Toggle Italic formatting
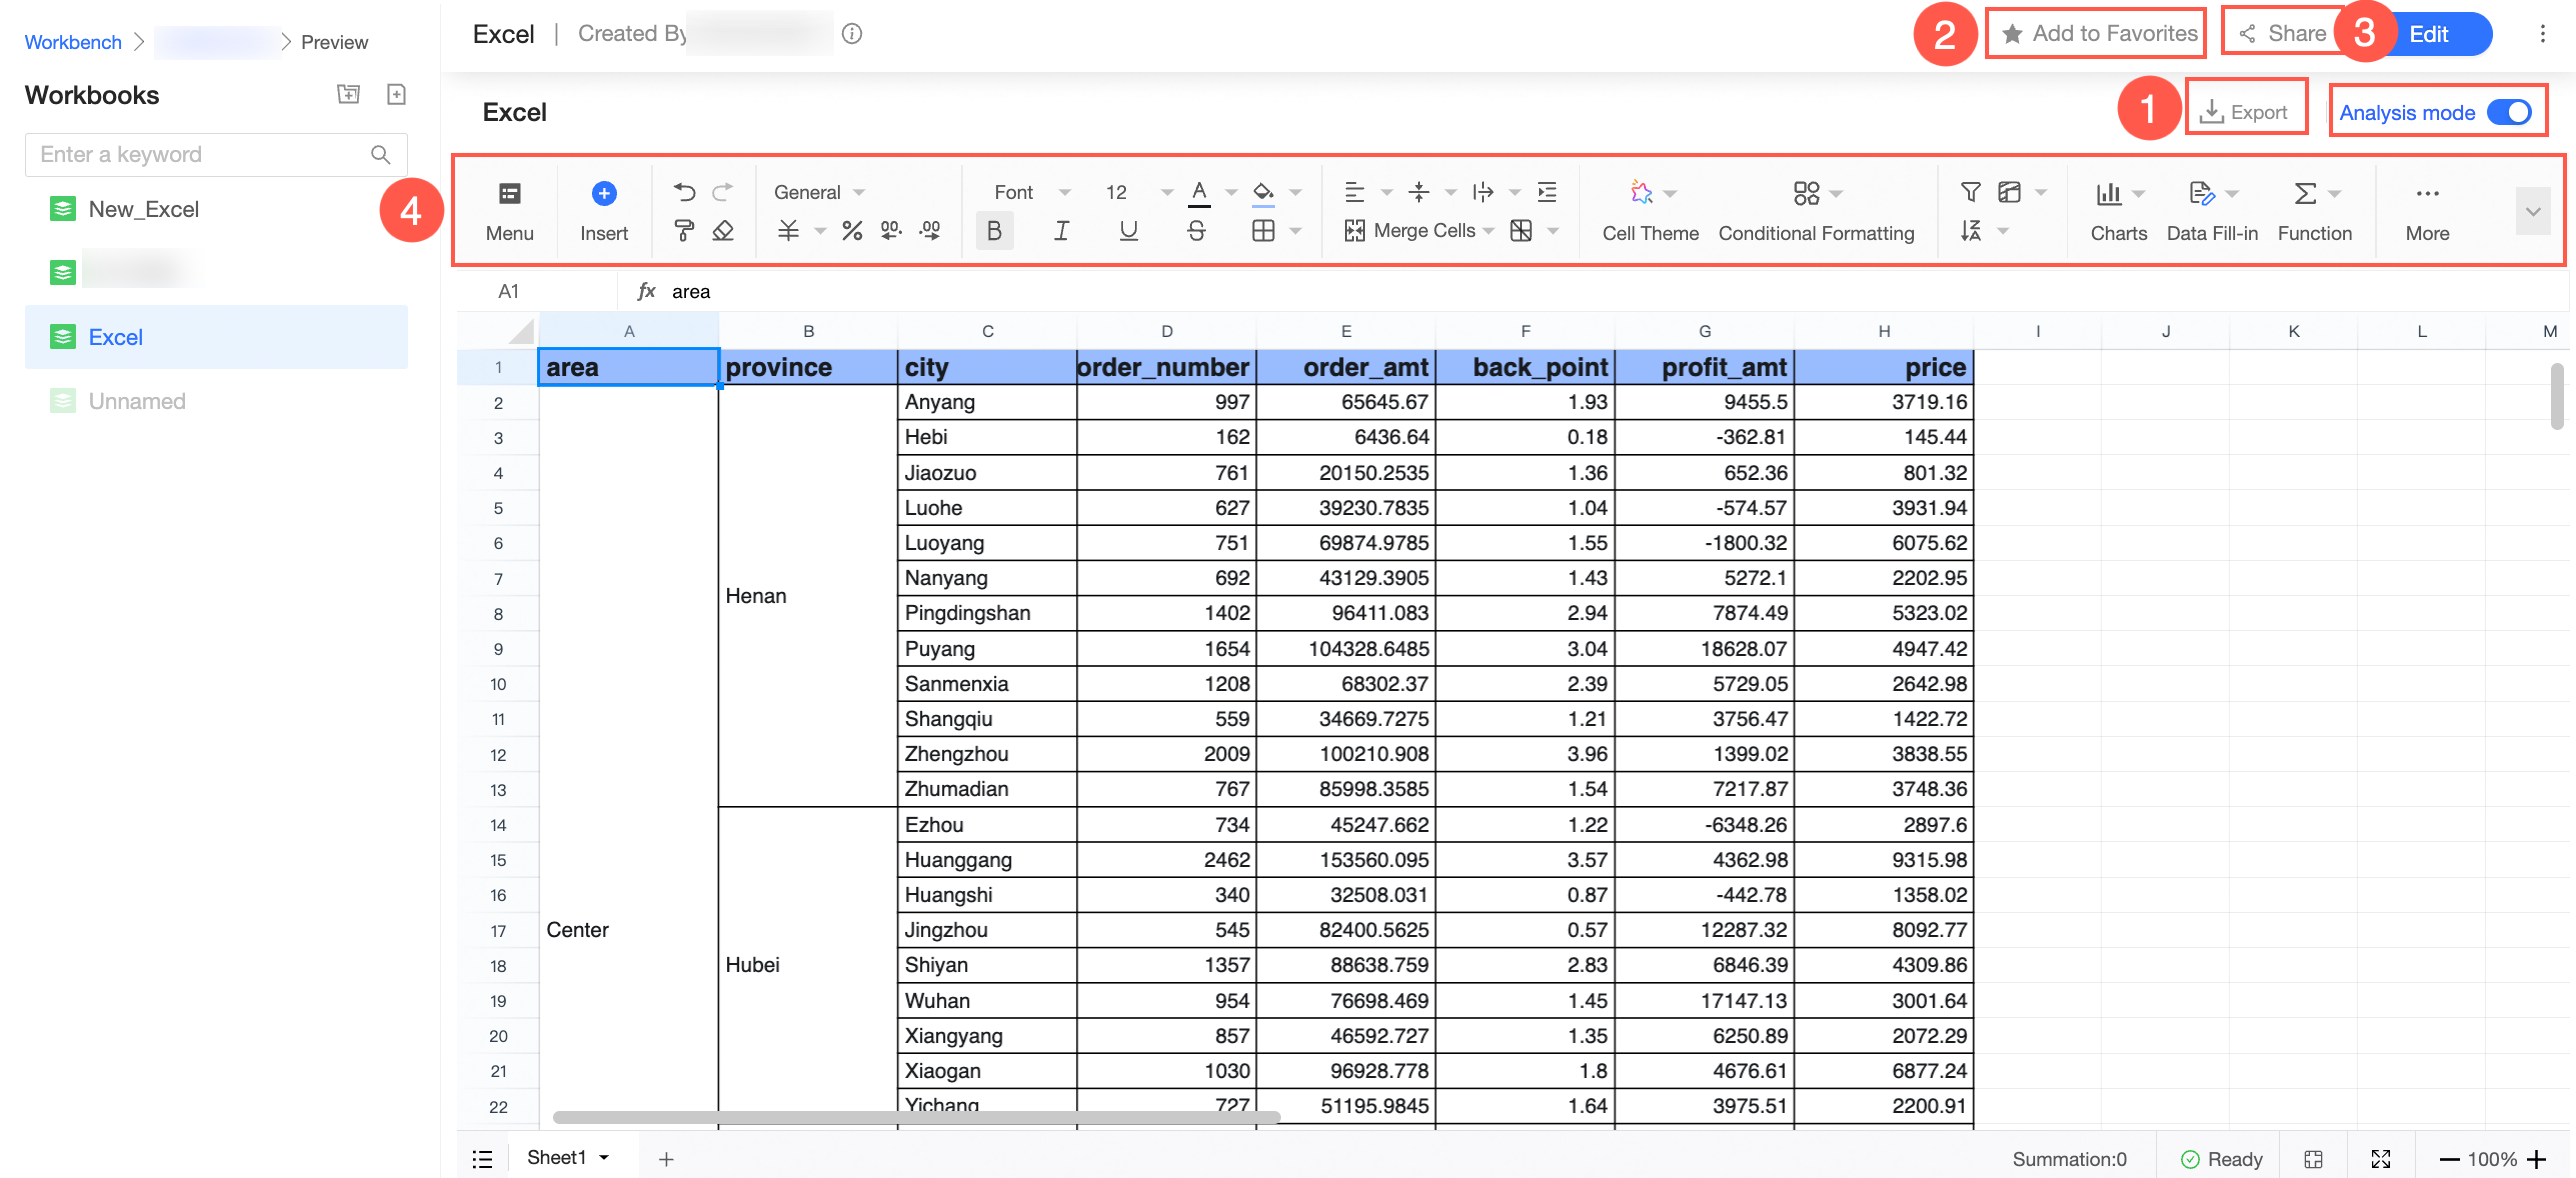 tap(1061, 231)
